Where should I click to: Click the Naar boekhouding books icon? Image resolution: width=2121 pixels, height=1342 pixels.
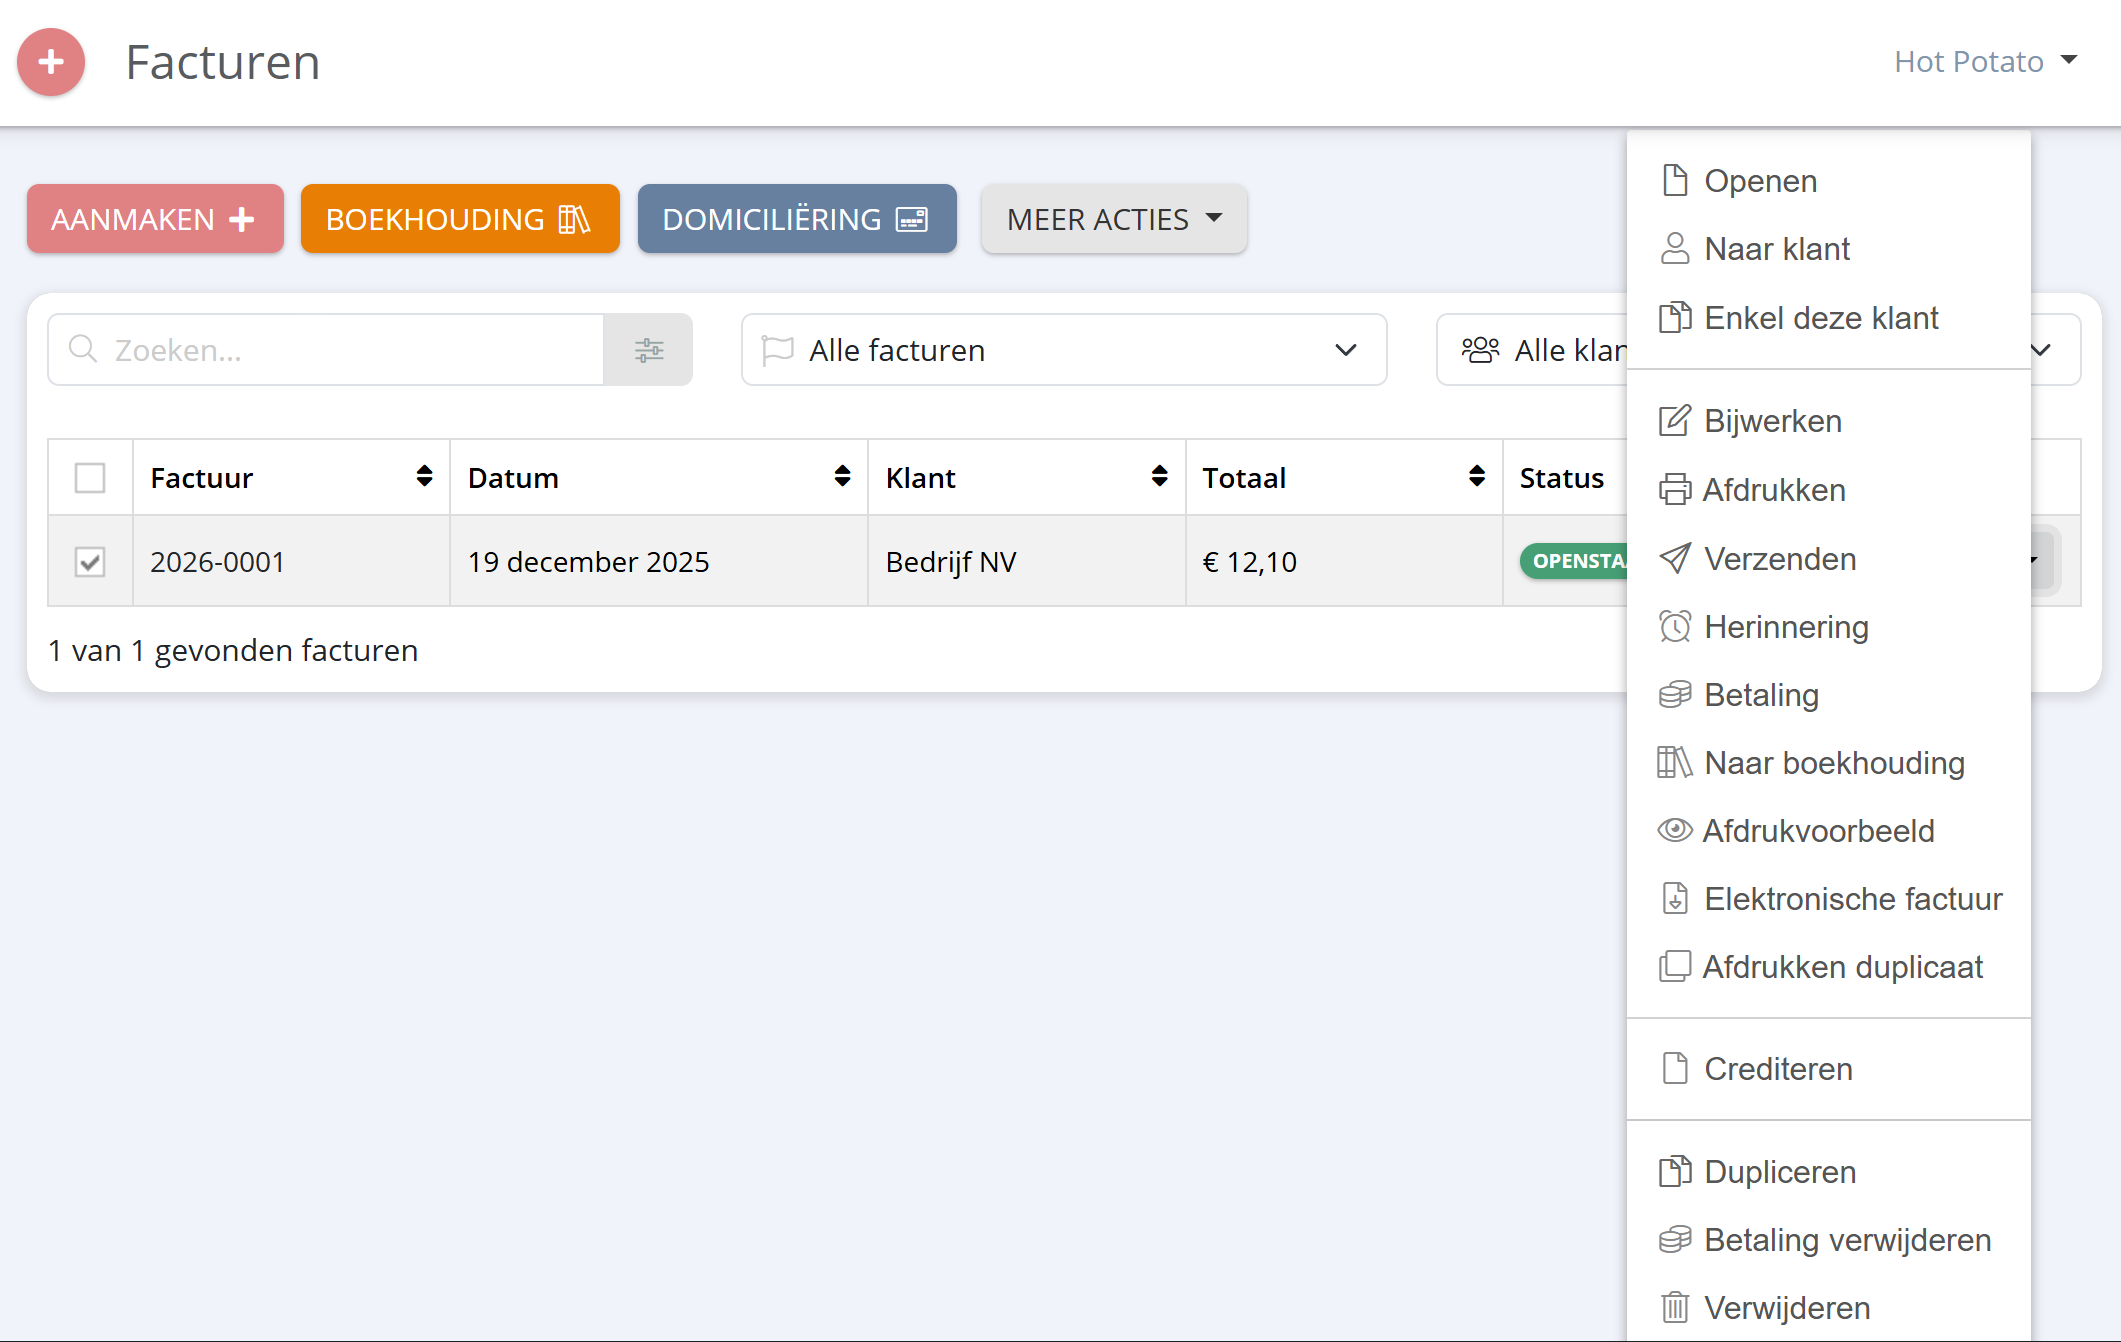coord(1675,763)
